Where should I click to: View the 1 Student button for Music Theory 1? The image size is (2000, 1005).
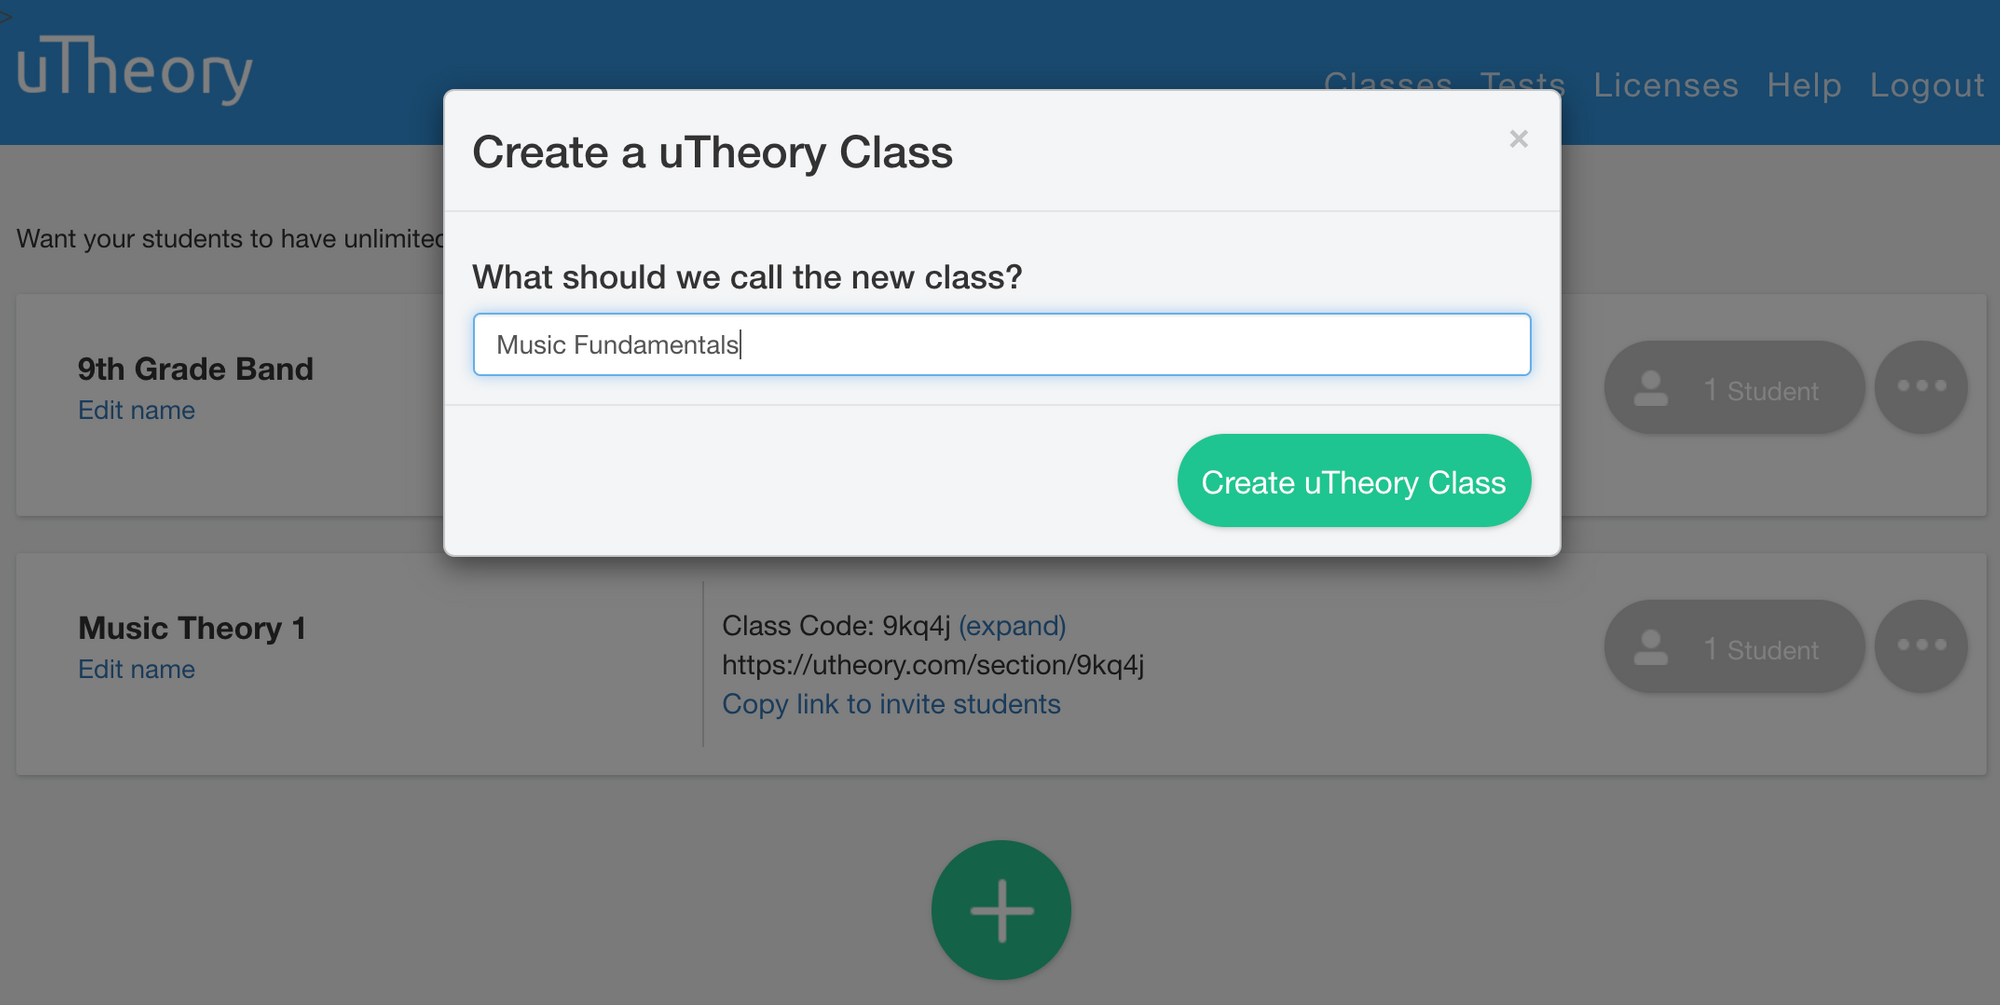(1734, 647)
